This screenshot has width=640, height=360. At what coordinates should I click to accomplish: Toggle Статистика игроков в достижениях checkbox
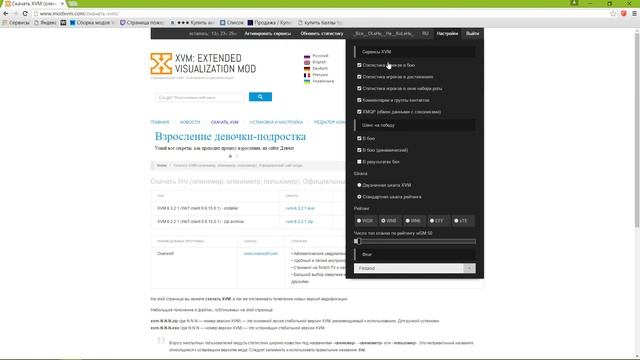point(359,77)
